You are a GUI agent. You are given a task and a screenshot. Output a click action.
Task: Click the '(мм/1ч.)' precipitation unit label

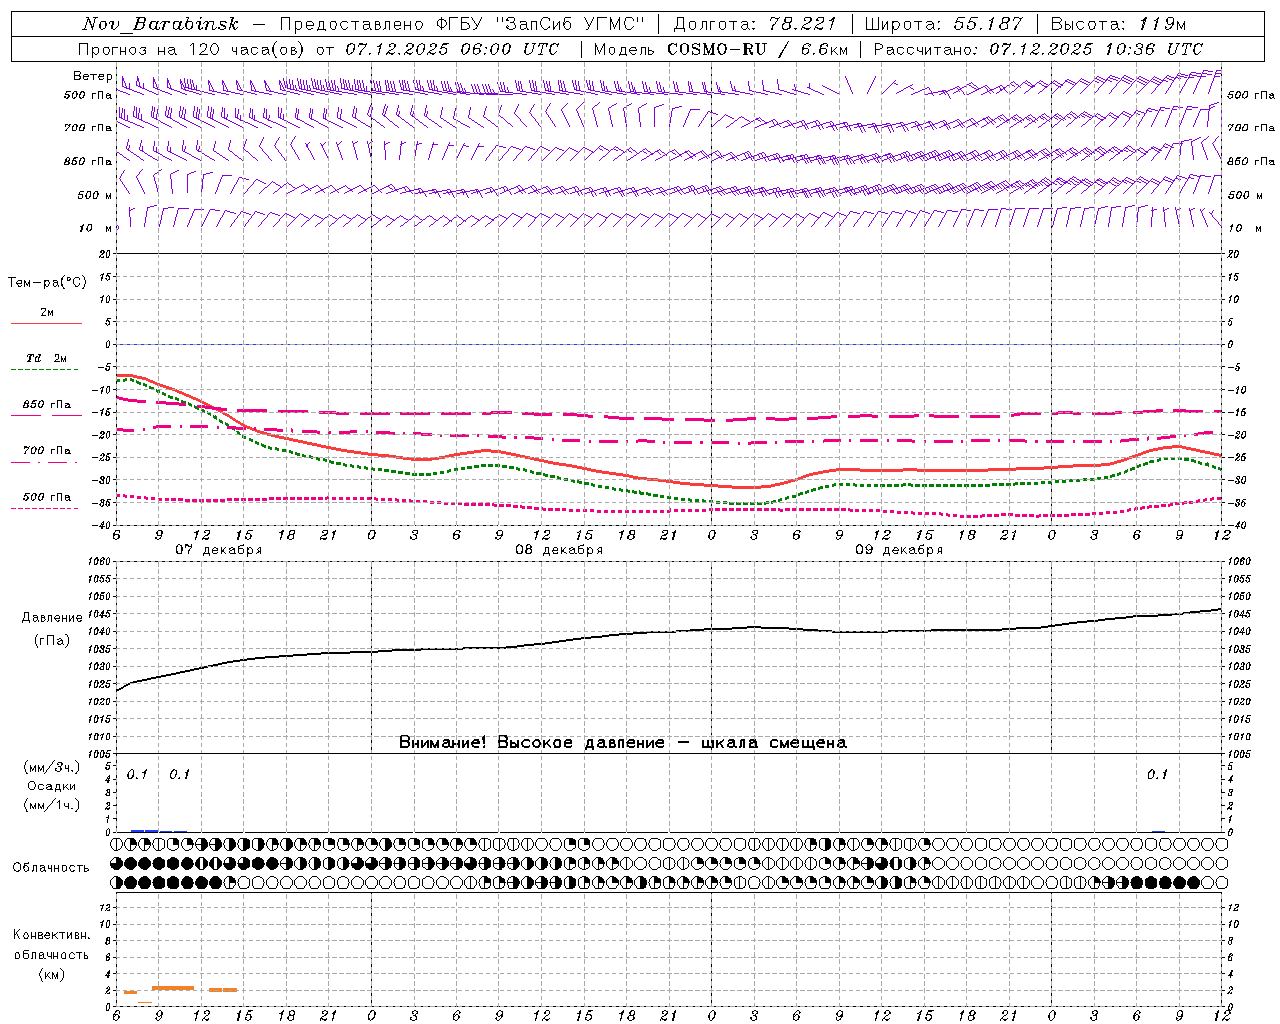click(x=51, y=804)
